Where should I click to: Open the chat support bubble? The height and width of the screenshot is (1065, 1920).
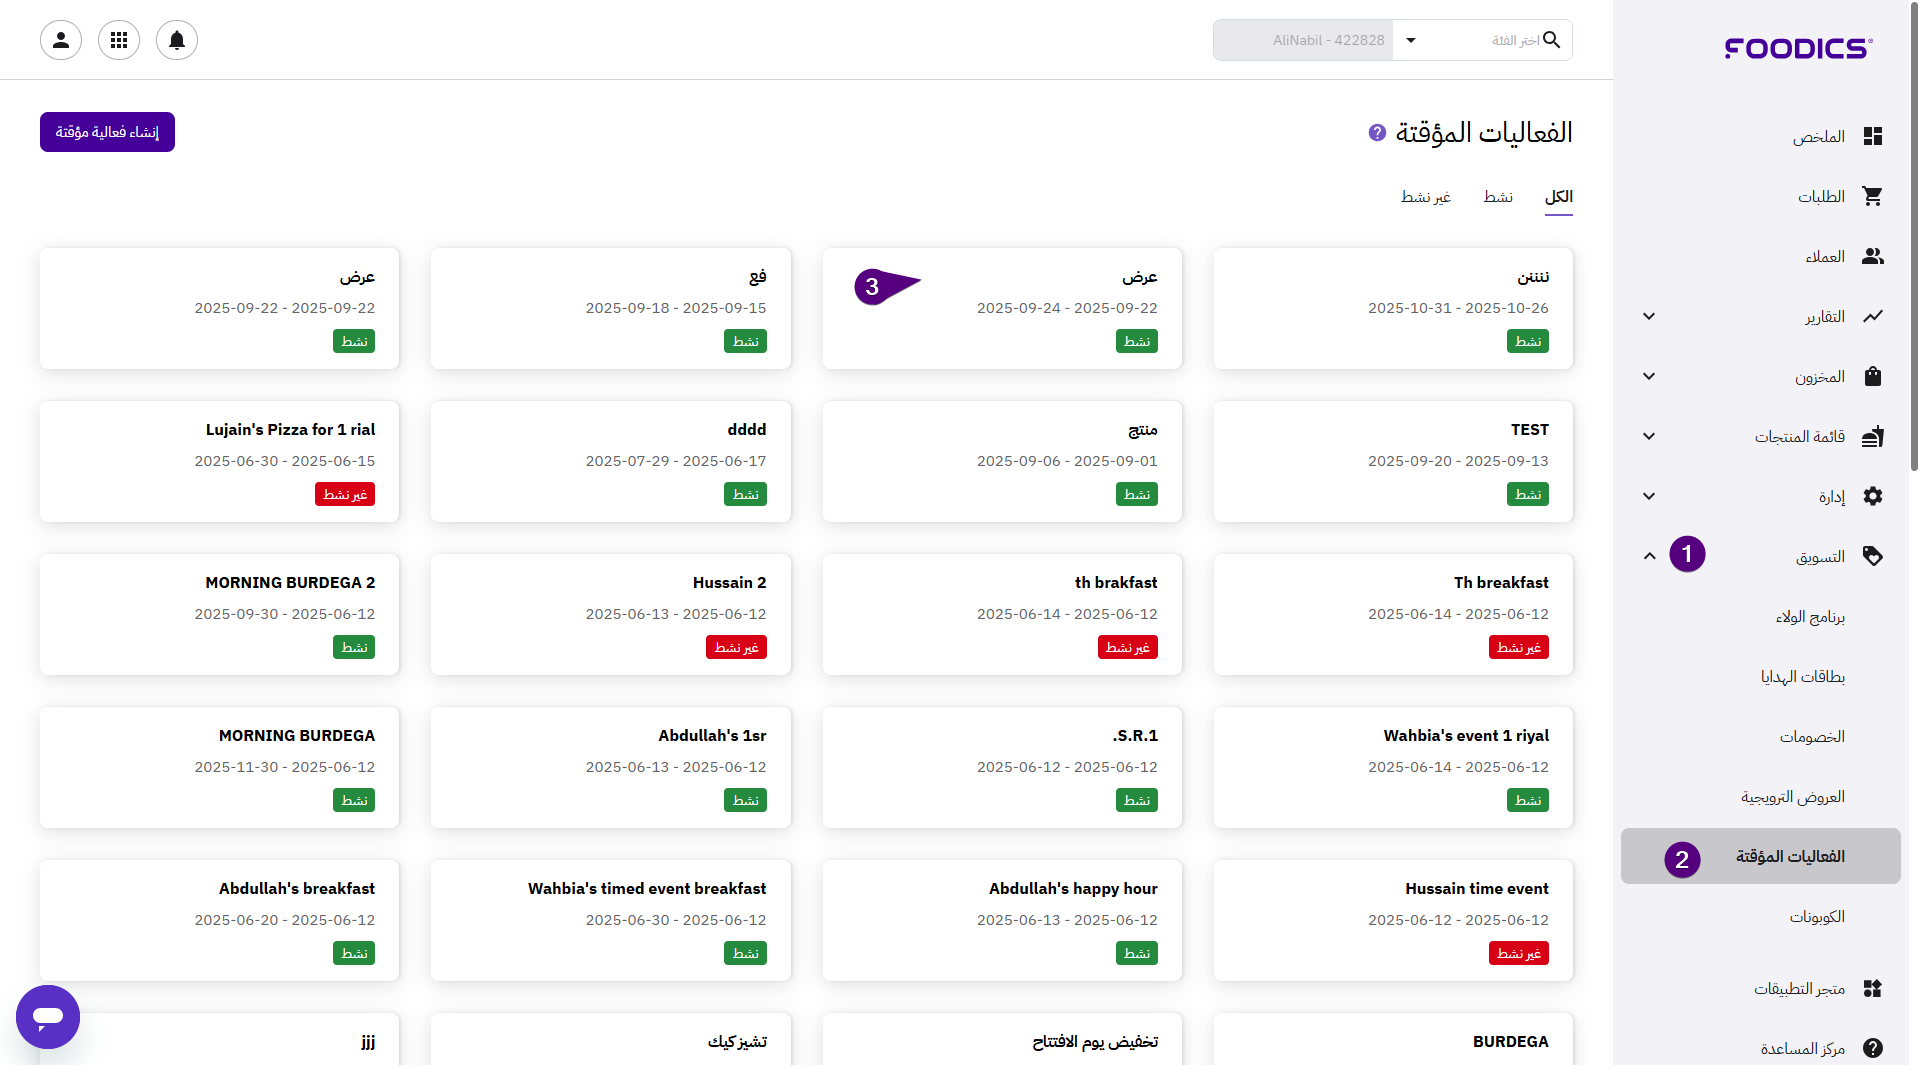[x=48, y=1016]
